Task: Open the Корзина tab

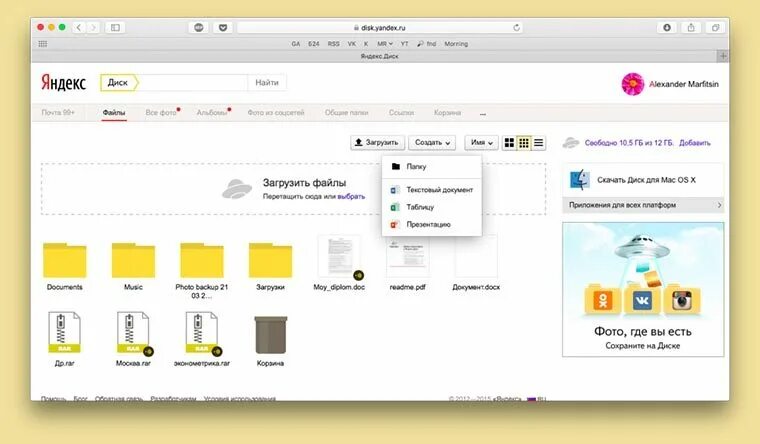Action: click(447, 112)
